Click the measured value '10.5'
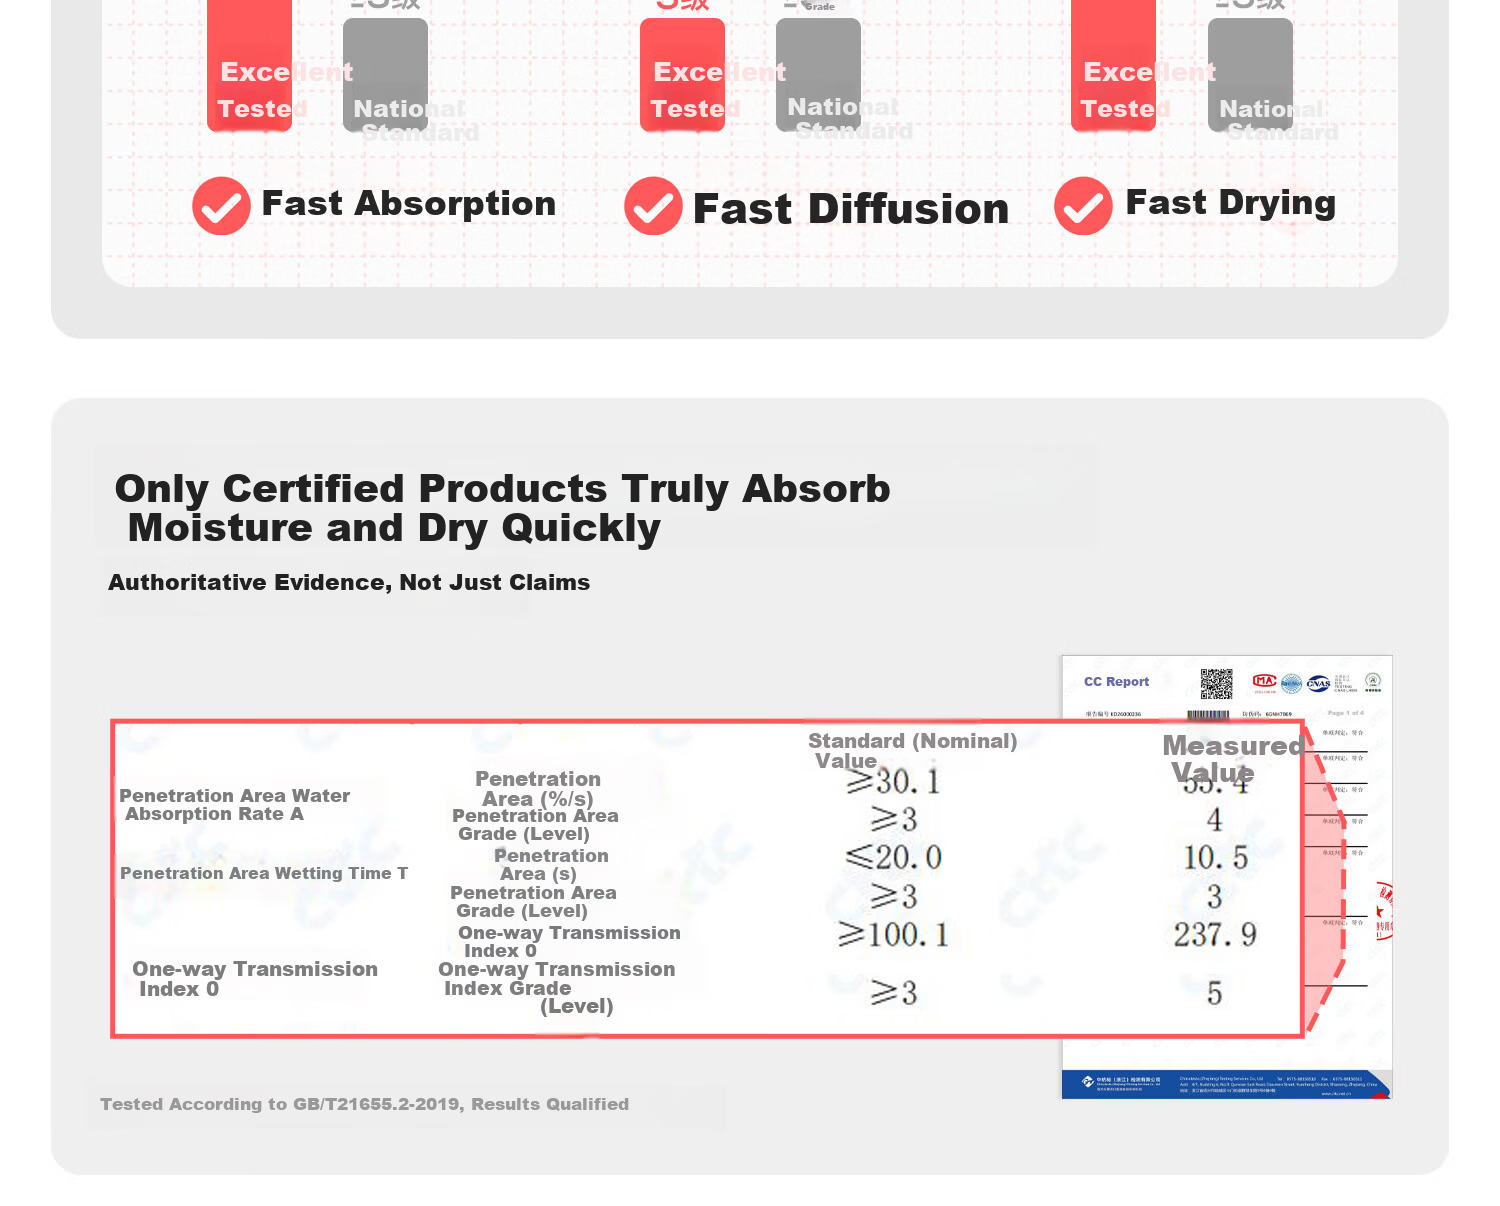 click(x=1215, y=858)
